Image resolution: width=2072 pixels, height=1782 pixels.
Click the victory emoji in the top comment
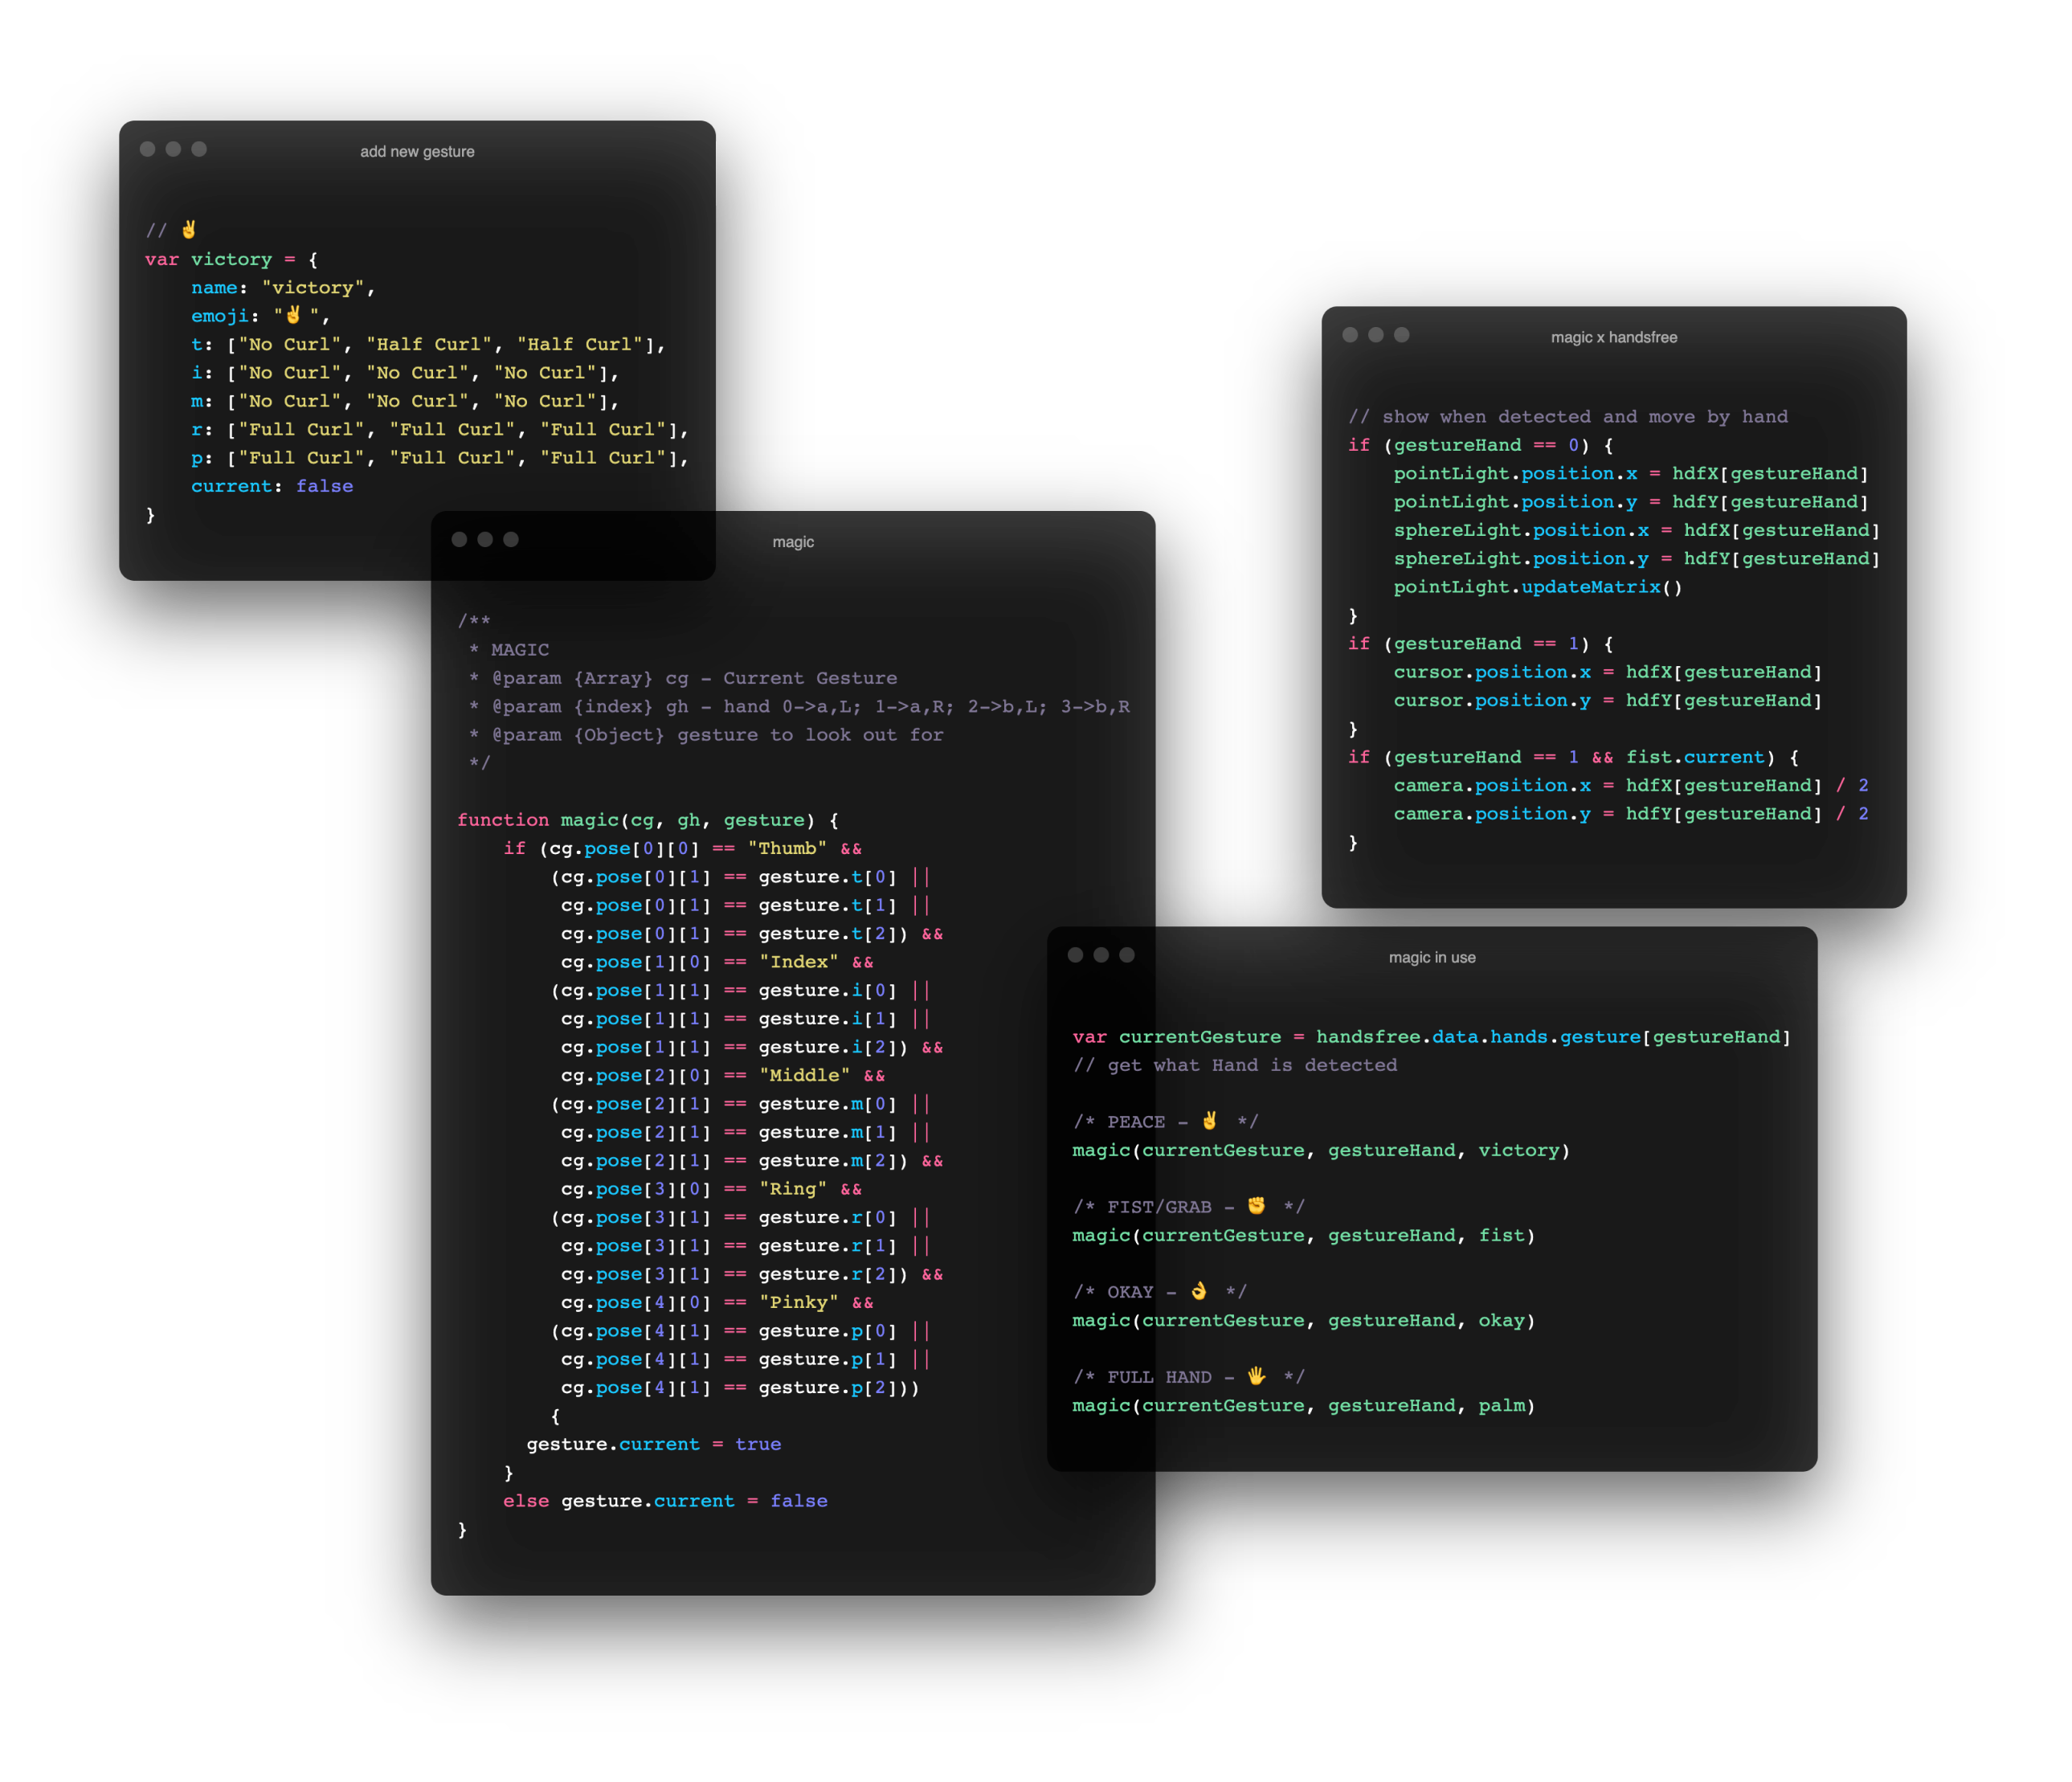point(189,230)
